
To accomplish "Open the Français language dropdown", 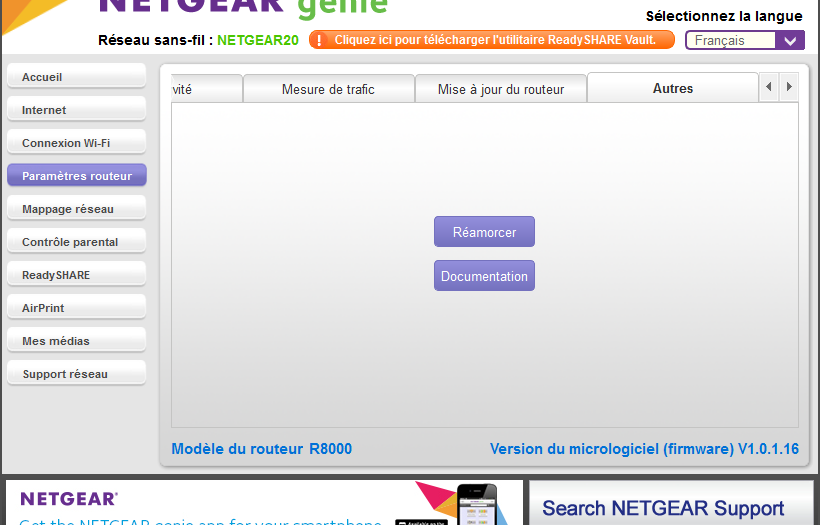I will (744, 40).
